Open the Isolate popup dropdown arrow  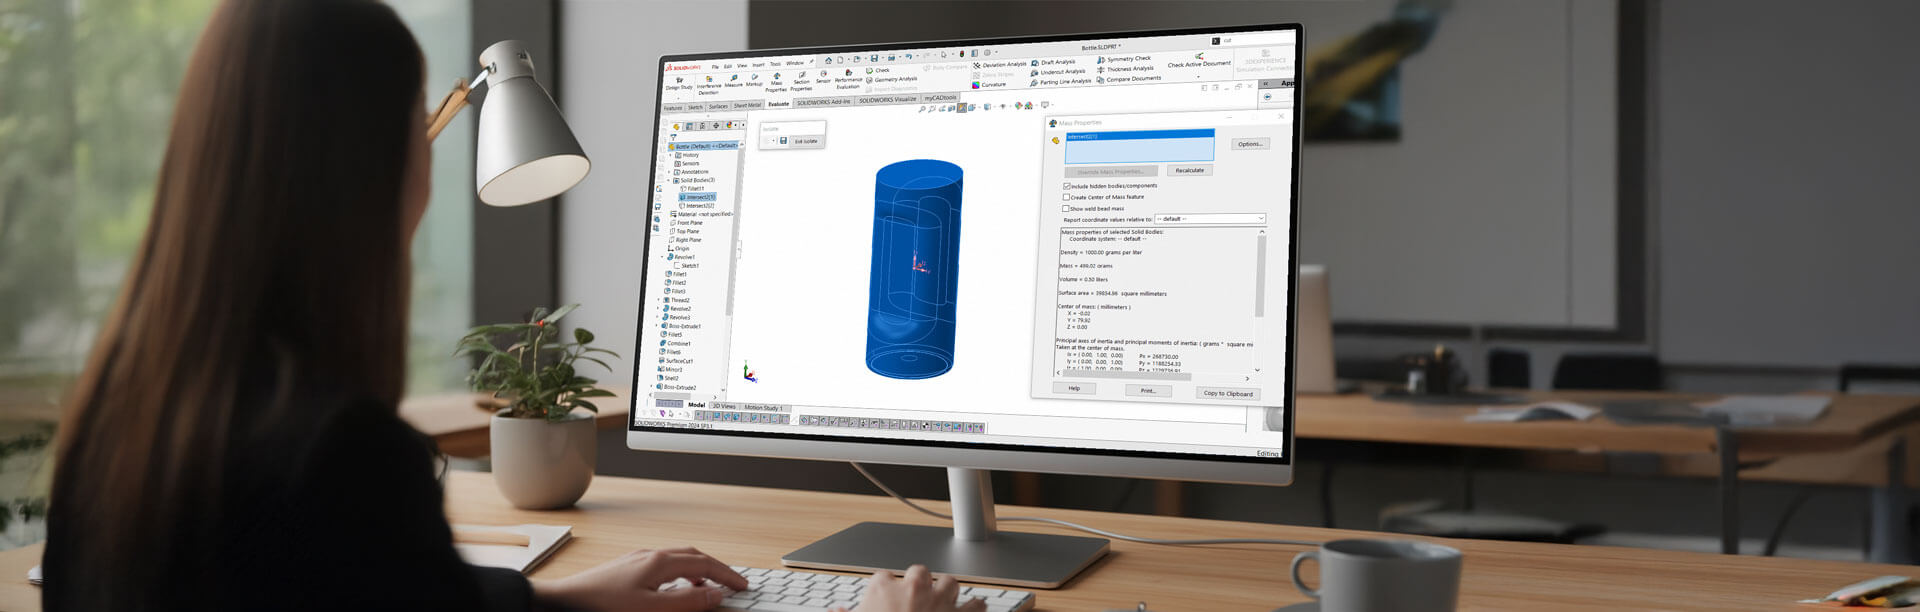click(x=773, y=141)
